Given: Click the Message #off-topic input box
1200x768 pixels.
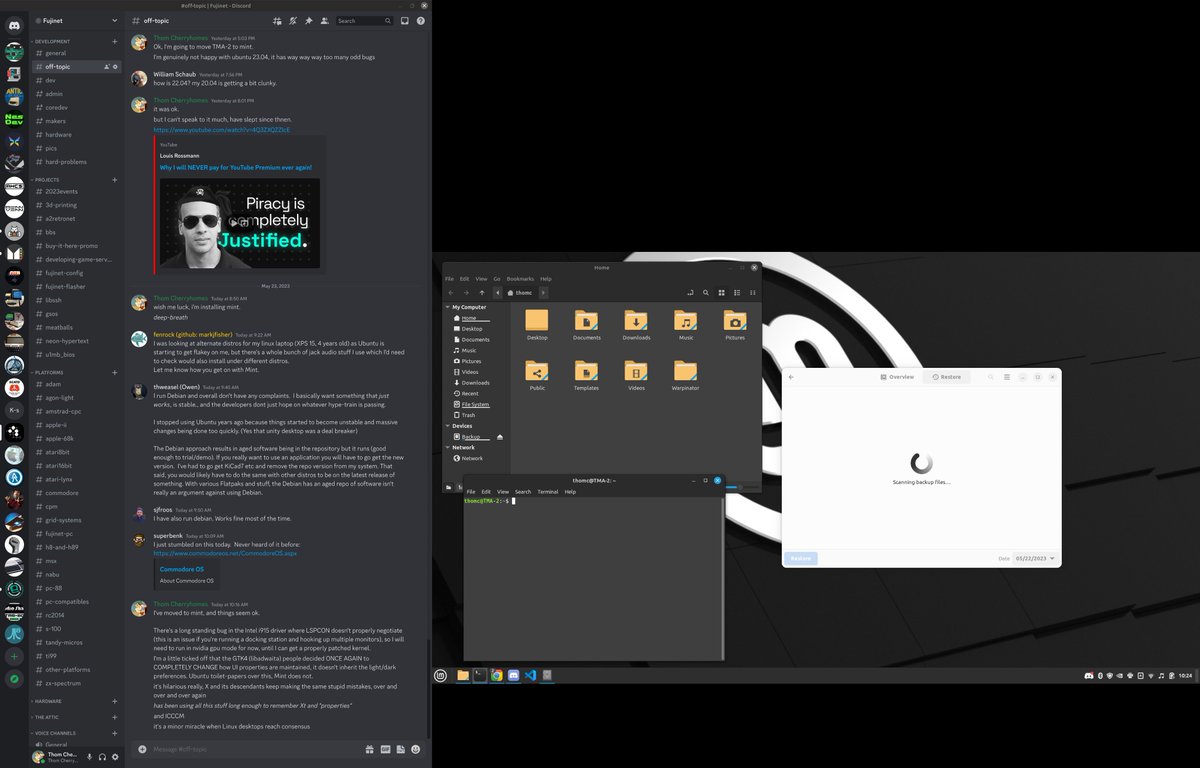Looking at the screenshot, I should (x=255, y=749).
